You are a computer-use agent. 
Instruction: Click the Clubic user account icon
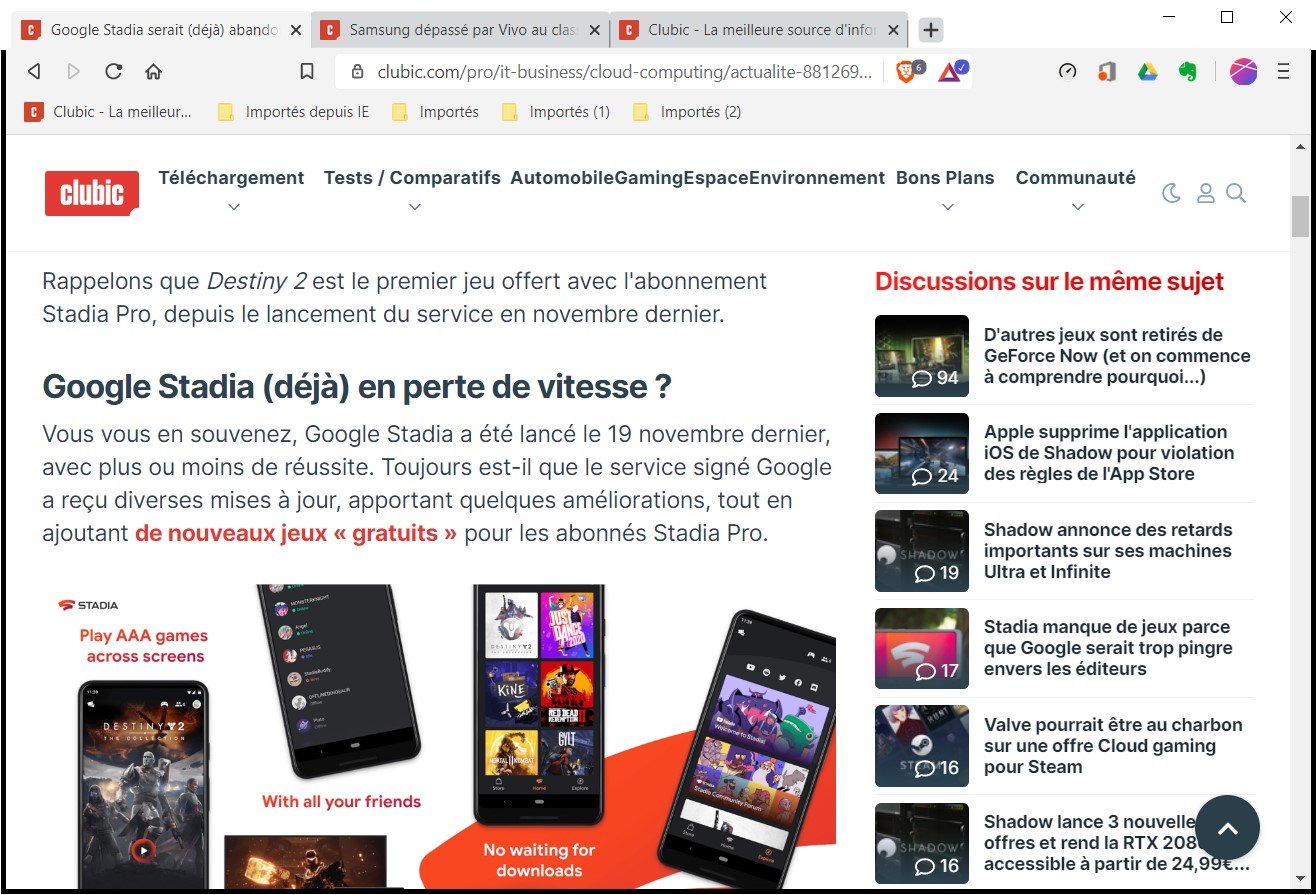coord(1204,193)
